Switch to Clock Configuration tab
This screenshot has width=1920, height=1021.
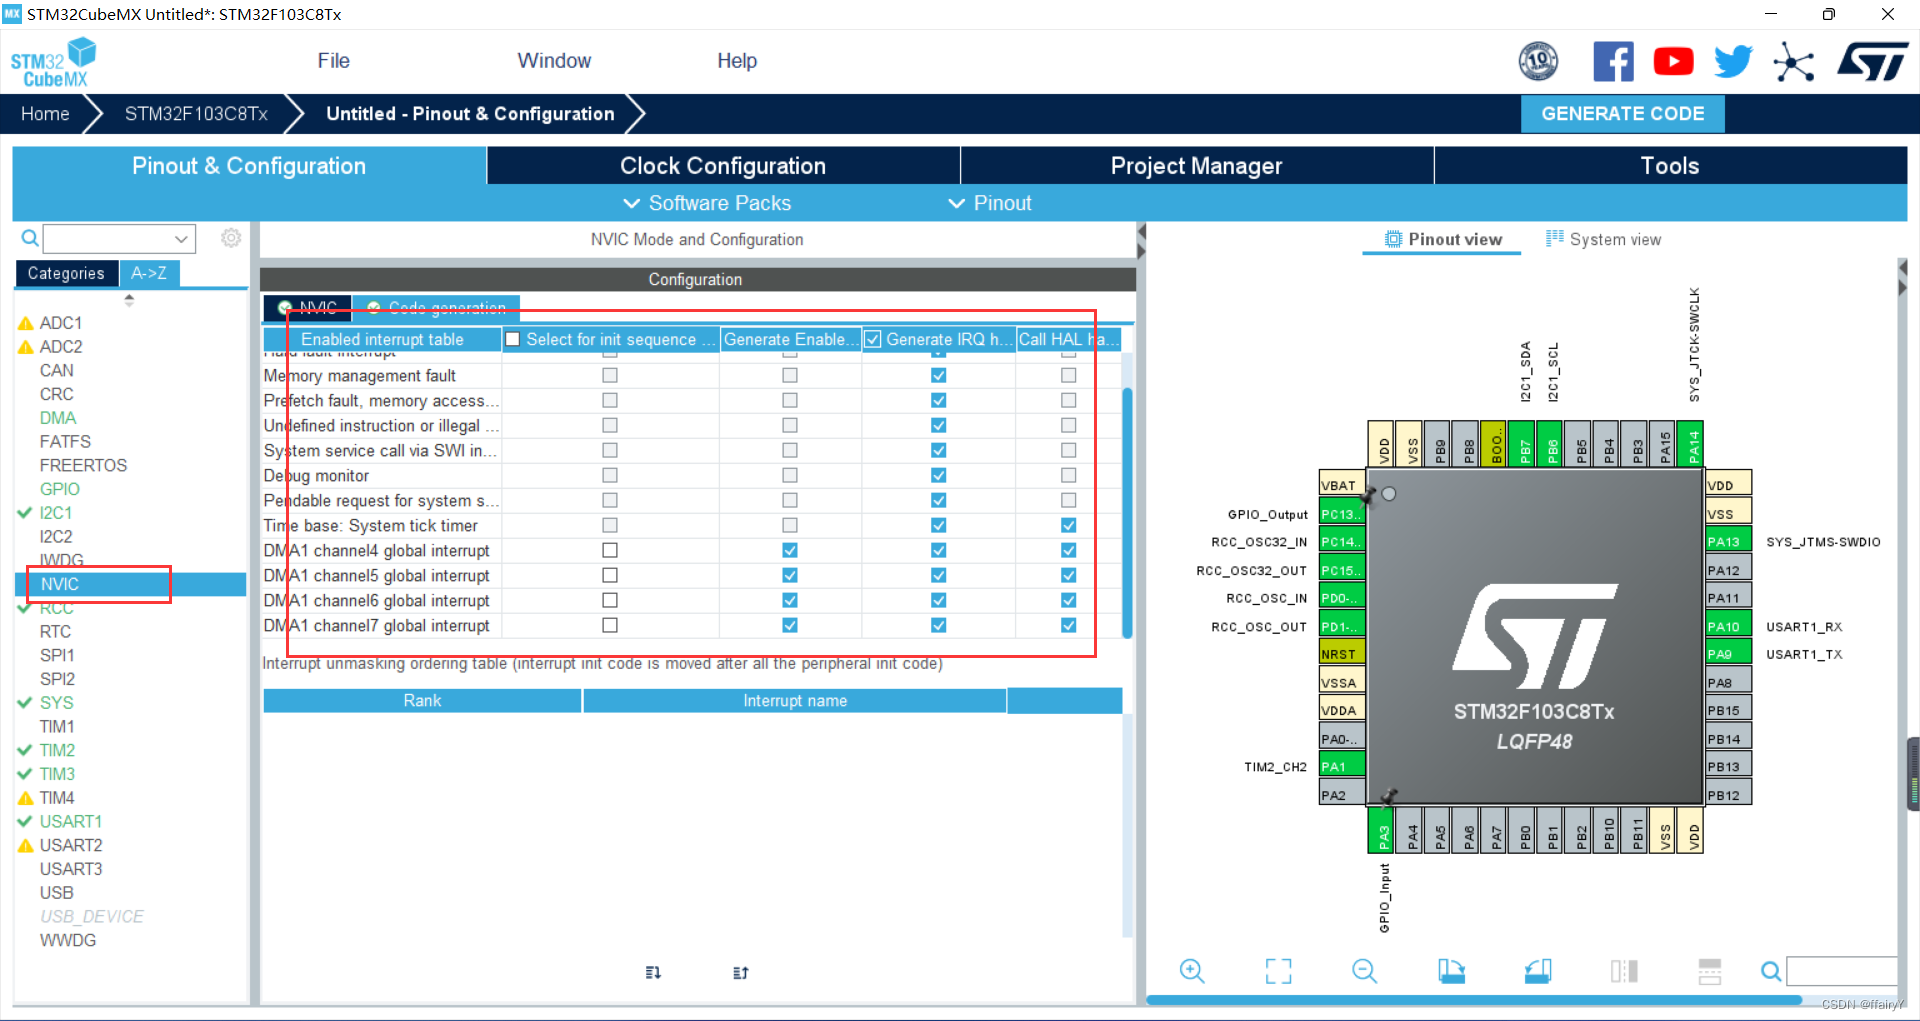(x=723, y=166)
